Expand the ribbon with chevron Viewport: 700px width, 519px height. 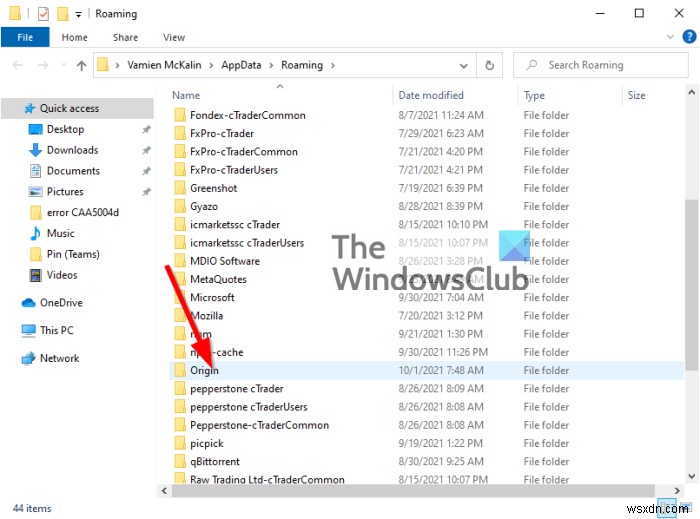click(669, 37)
